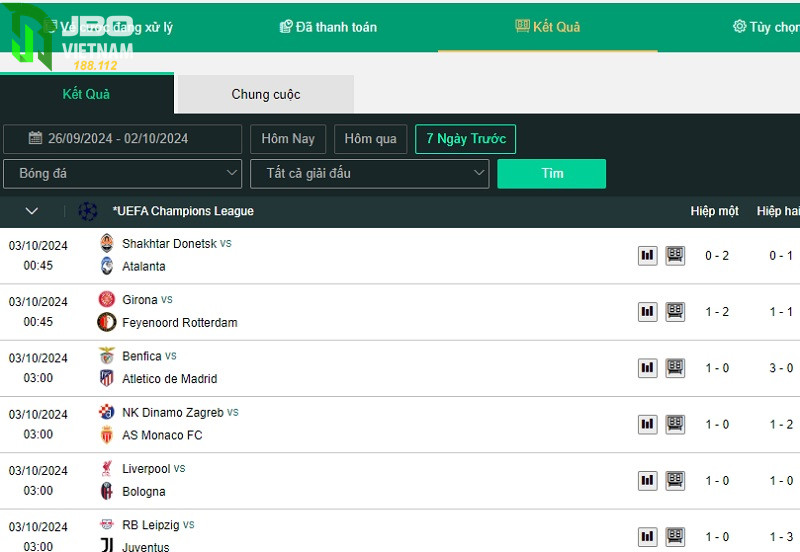Open the date range picker 26/09/2024 - 02/10/2024

click(122, 139)
